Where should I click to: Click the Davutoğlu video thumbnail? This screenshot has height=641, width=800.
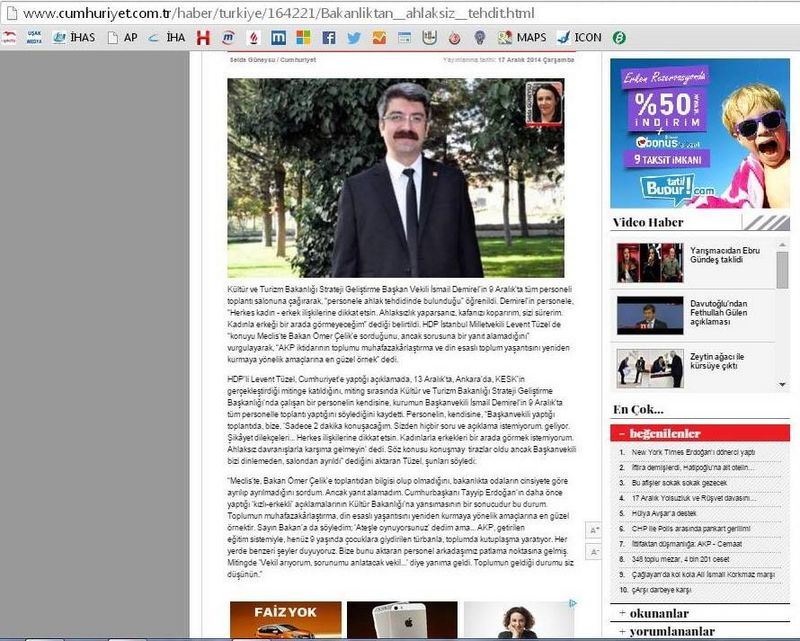tap(649, 316)
